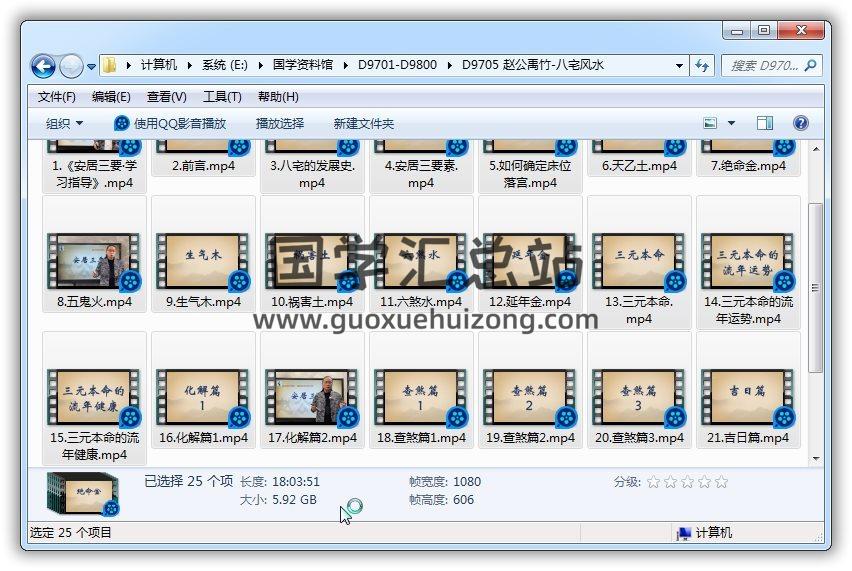
Task: Click the 播放选择 toolbar button
Action: [x=280, y=124]
